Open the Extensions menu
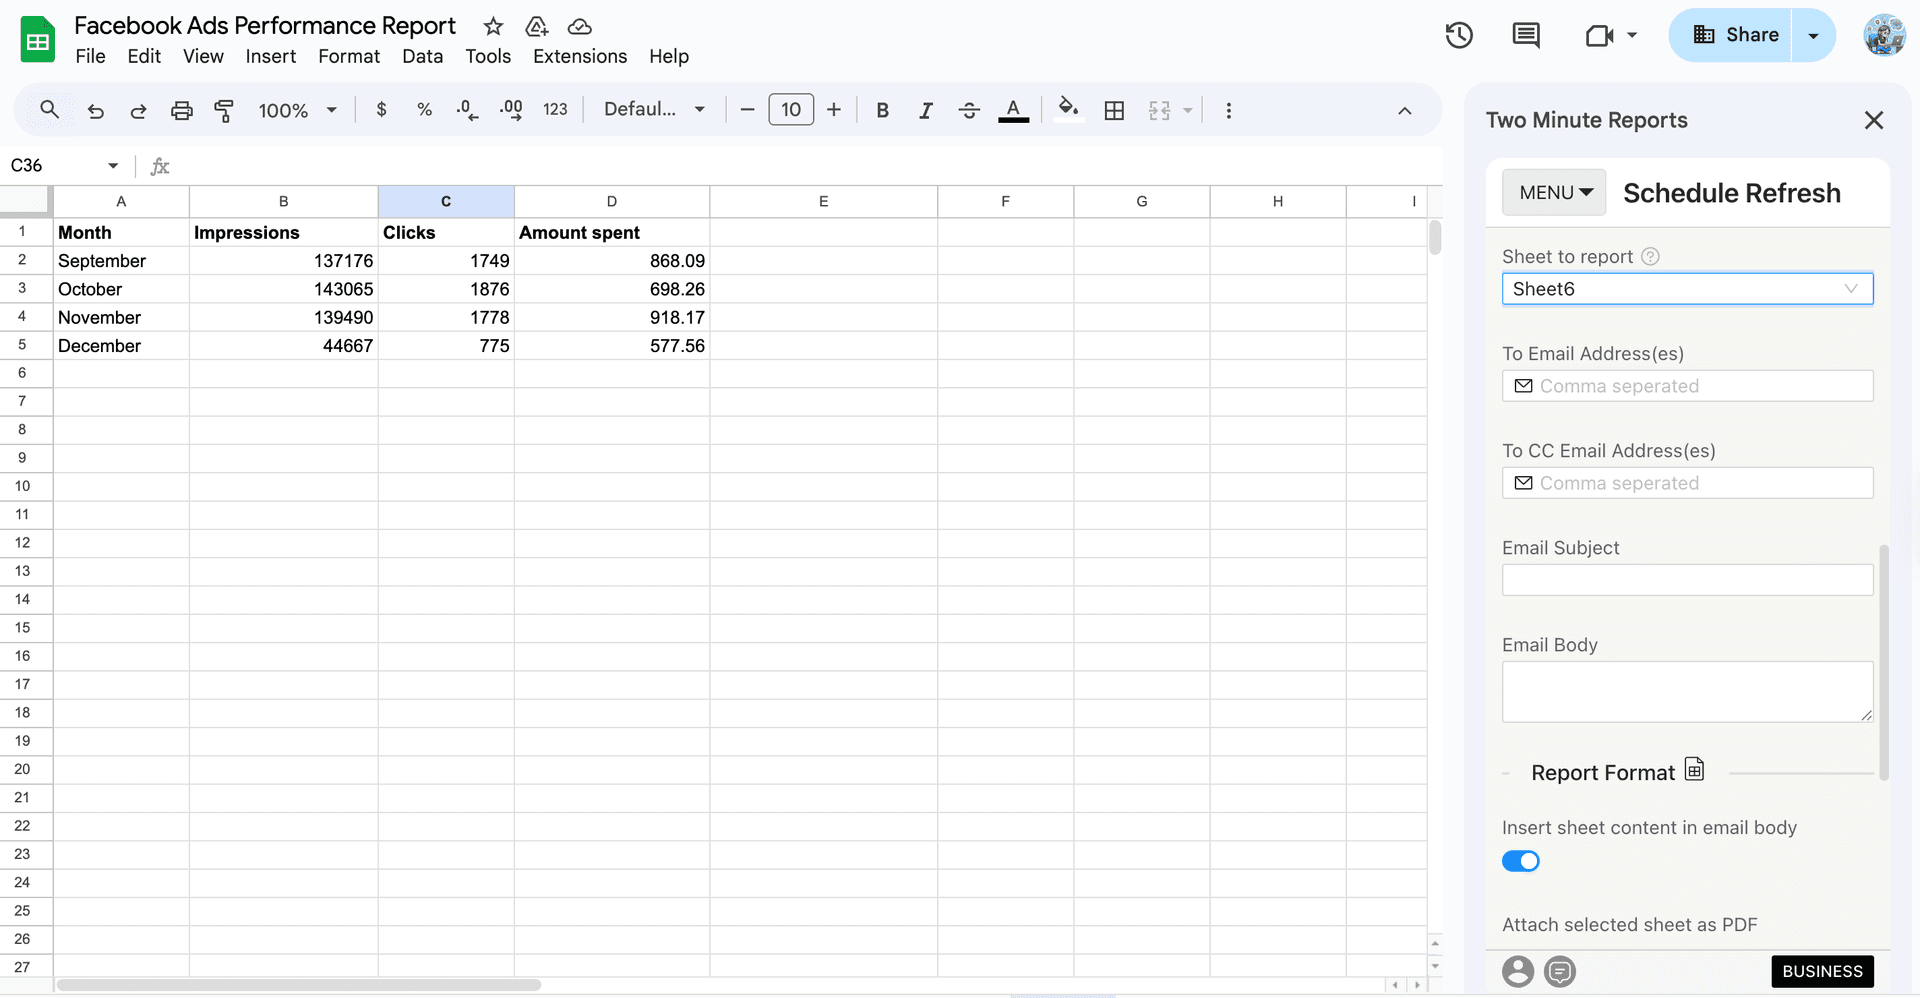 [x=579, y=56]
